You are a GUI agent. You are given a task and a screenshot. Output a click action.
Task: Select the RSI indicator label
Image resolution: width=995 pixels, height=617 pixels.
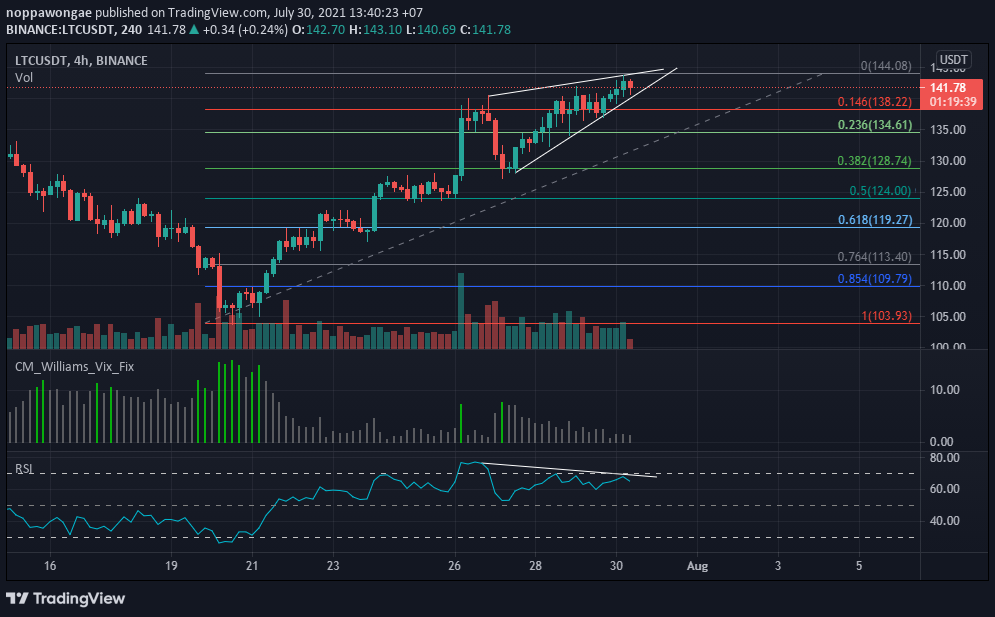[x=24, y=469]
